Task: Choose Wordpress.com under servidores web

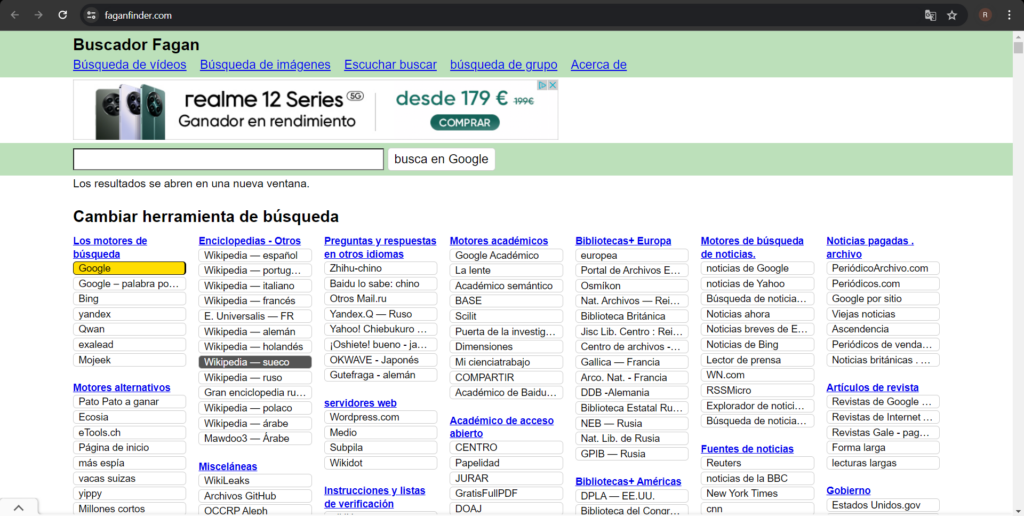Action: click(381, 417)
